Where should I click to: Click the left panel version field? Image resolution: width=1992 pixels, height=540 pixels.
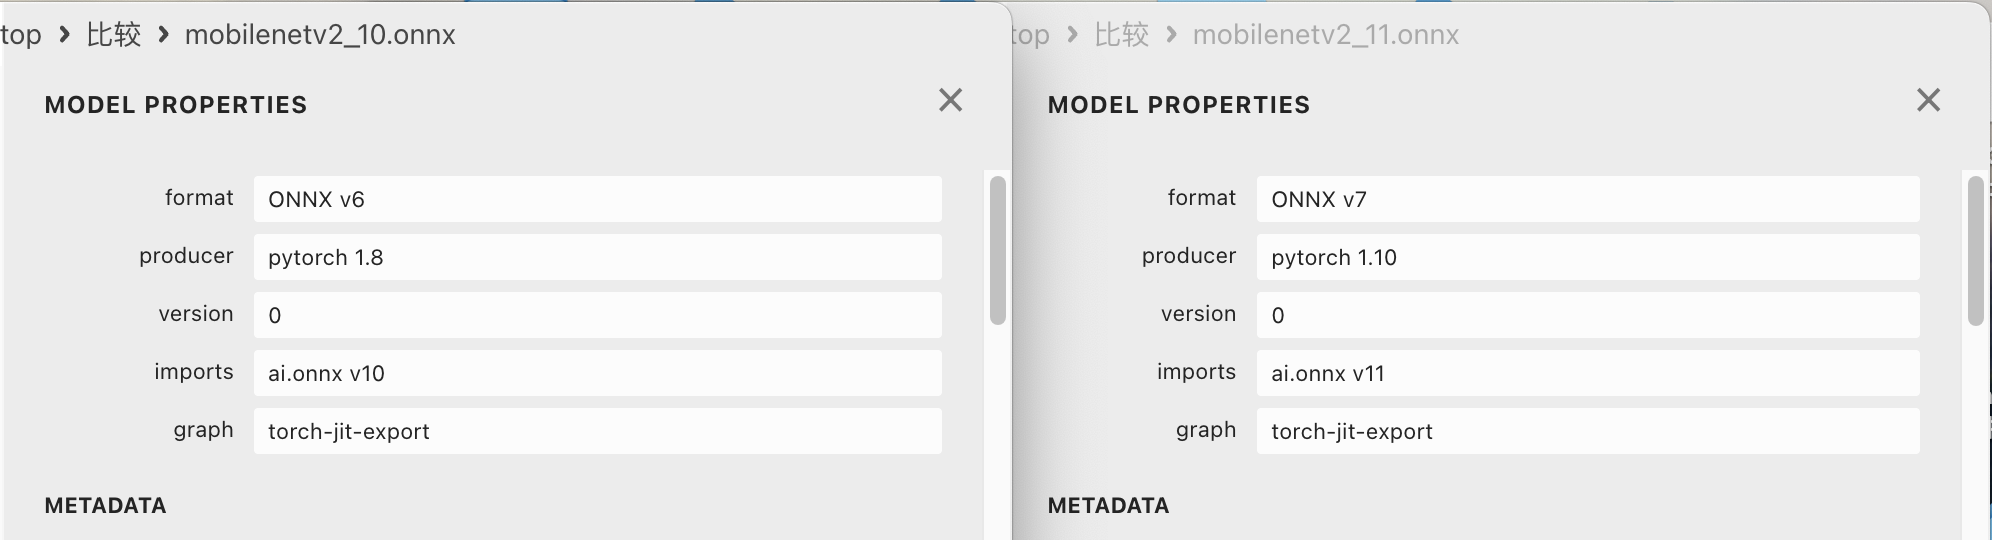pos(598,315)
